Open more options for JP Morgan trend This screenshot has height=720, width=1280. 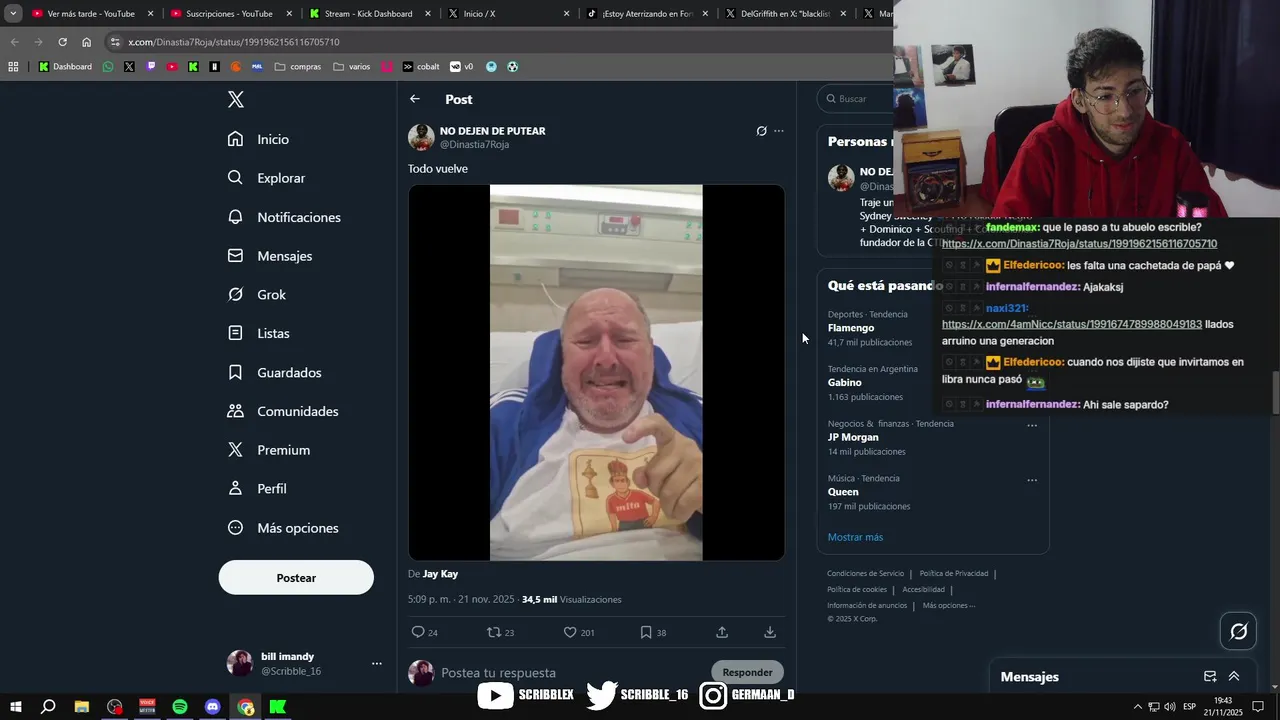1032,425
